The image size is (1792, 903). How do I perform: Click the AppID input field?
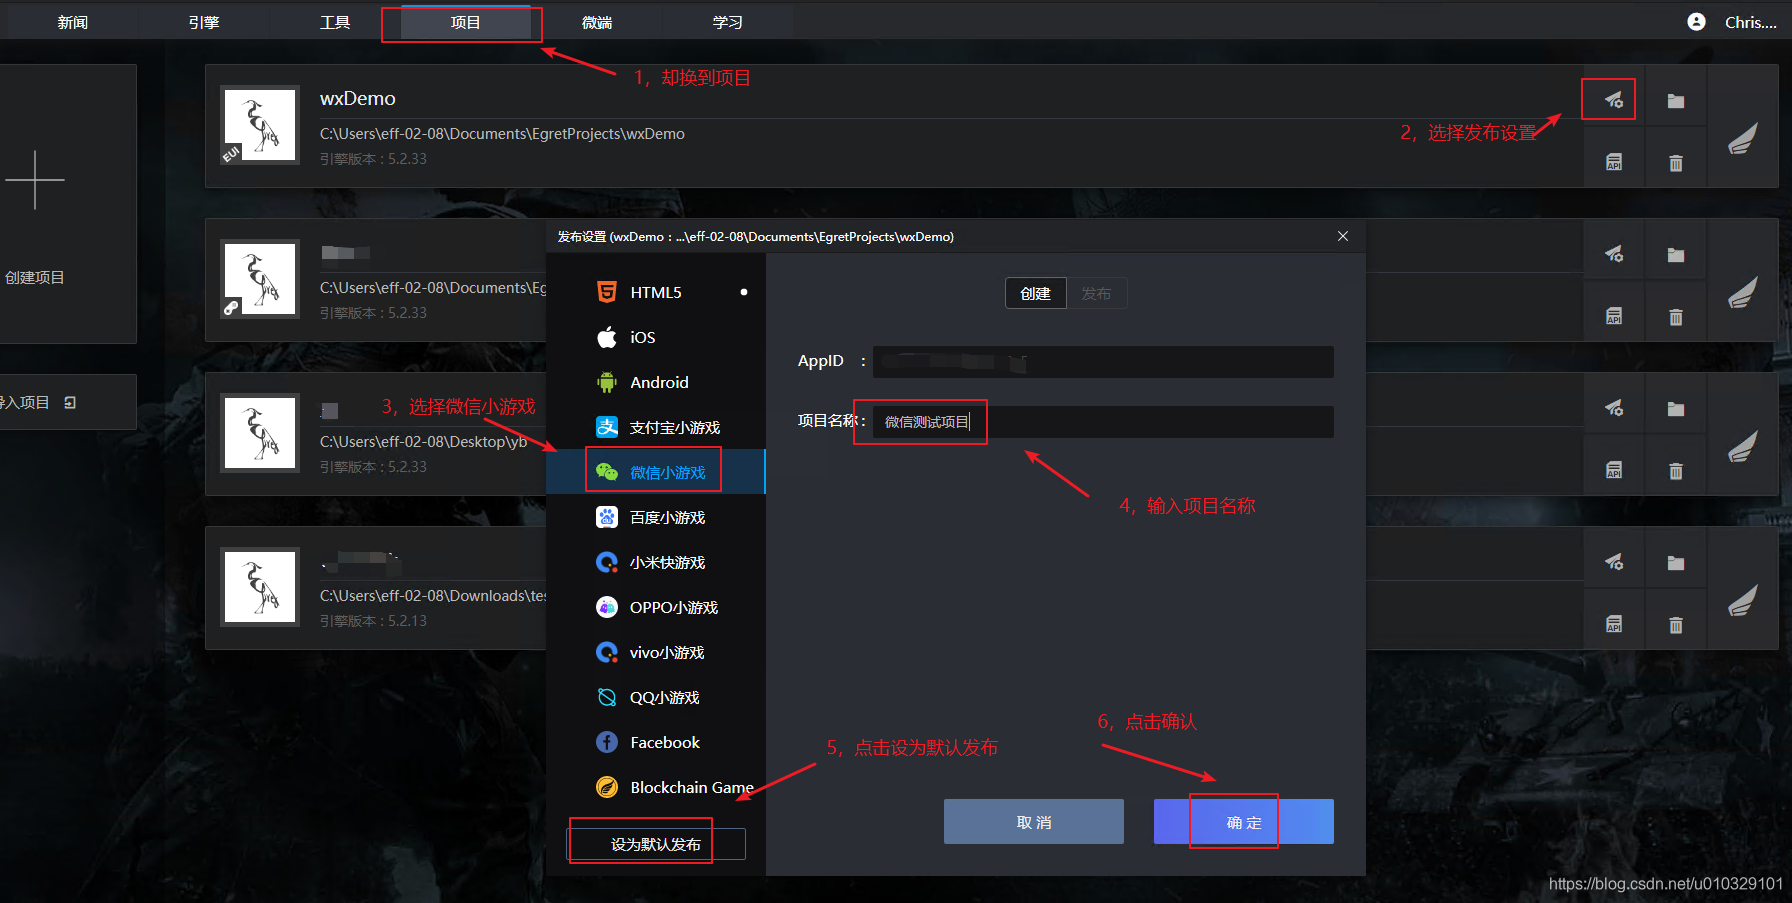[1103, 362]
